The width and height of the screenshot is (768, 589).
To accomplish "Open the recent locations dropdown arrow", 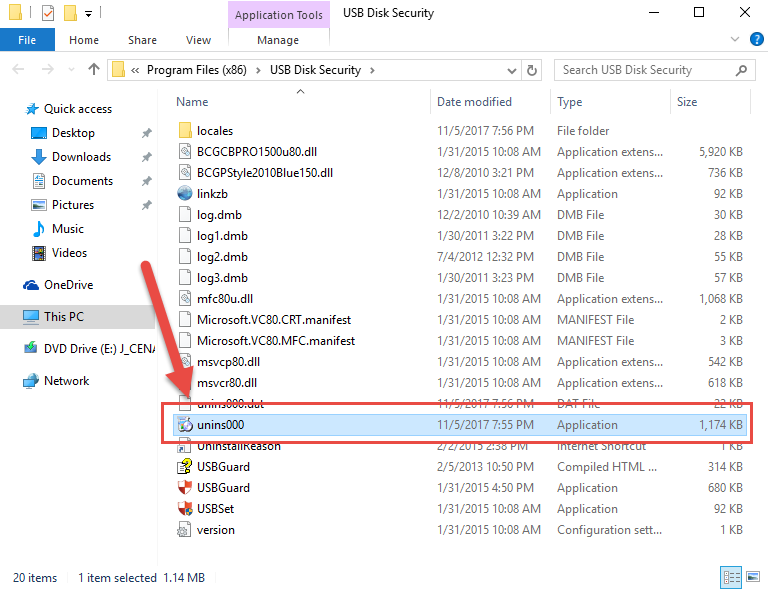I will 72,70.
